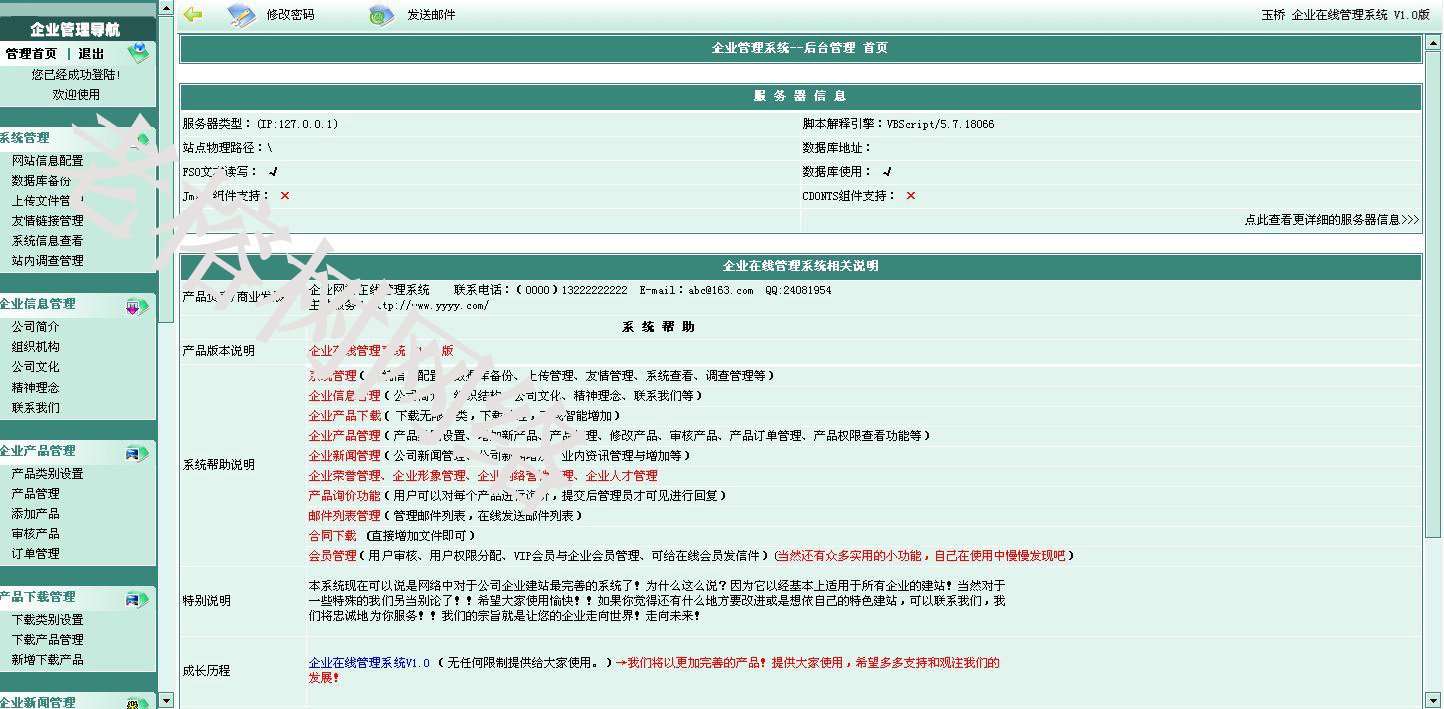Click the icon next to 退出 in the sidebar
1444x709 pixels.
point(138,53)
